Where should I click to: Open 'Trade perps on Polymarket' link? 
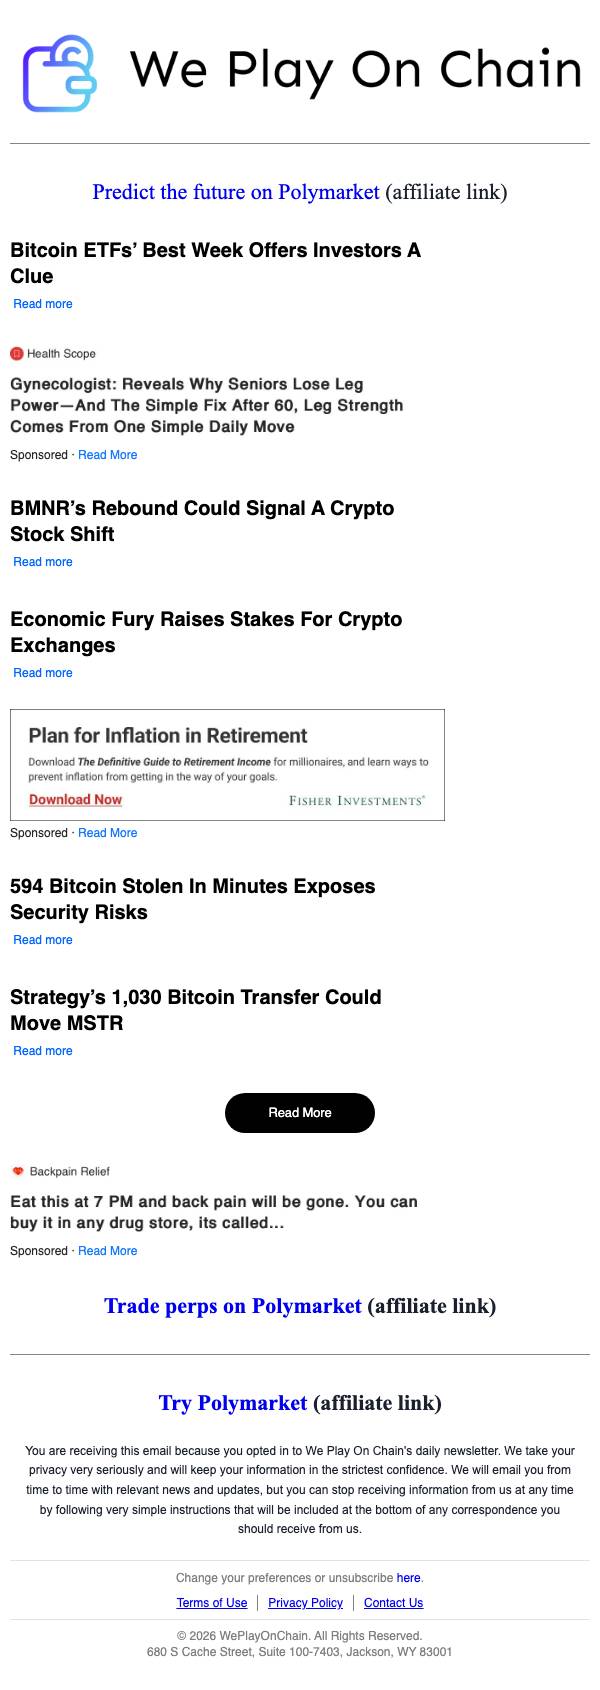(x=233, y=1306)
